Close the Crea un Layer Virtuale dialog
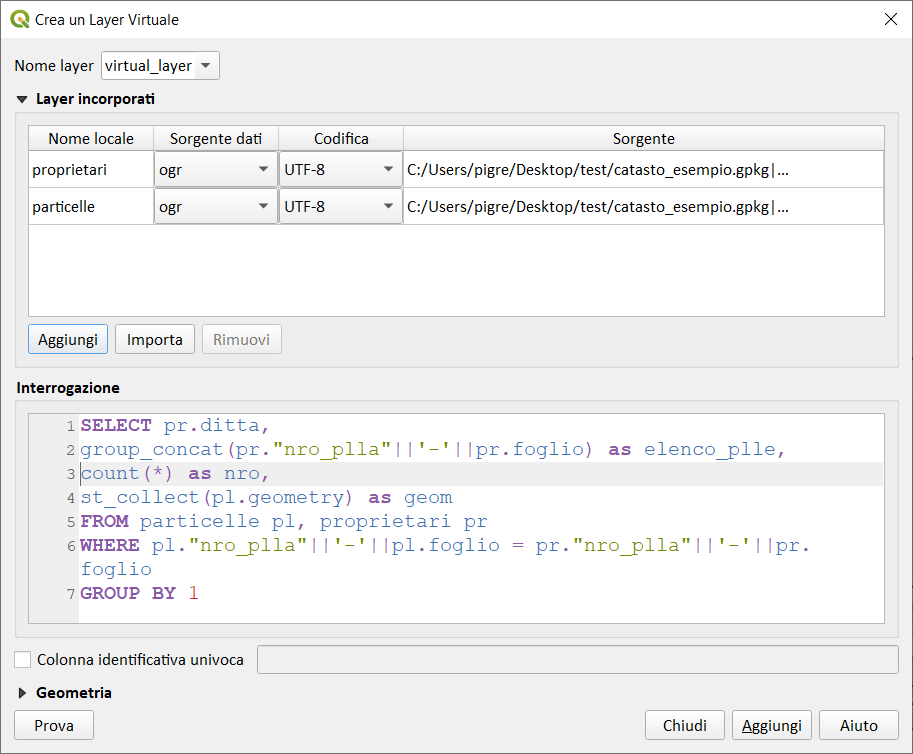This screenshot has height=754, width=913. [x=890, y=19]
